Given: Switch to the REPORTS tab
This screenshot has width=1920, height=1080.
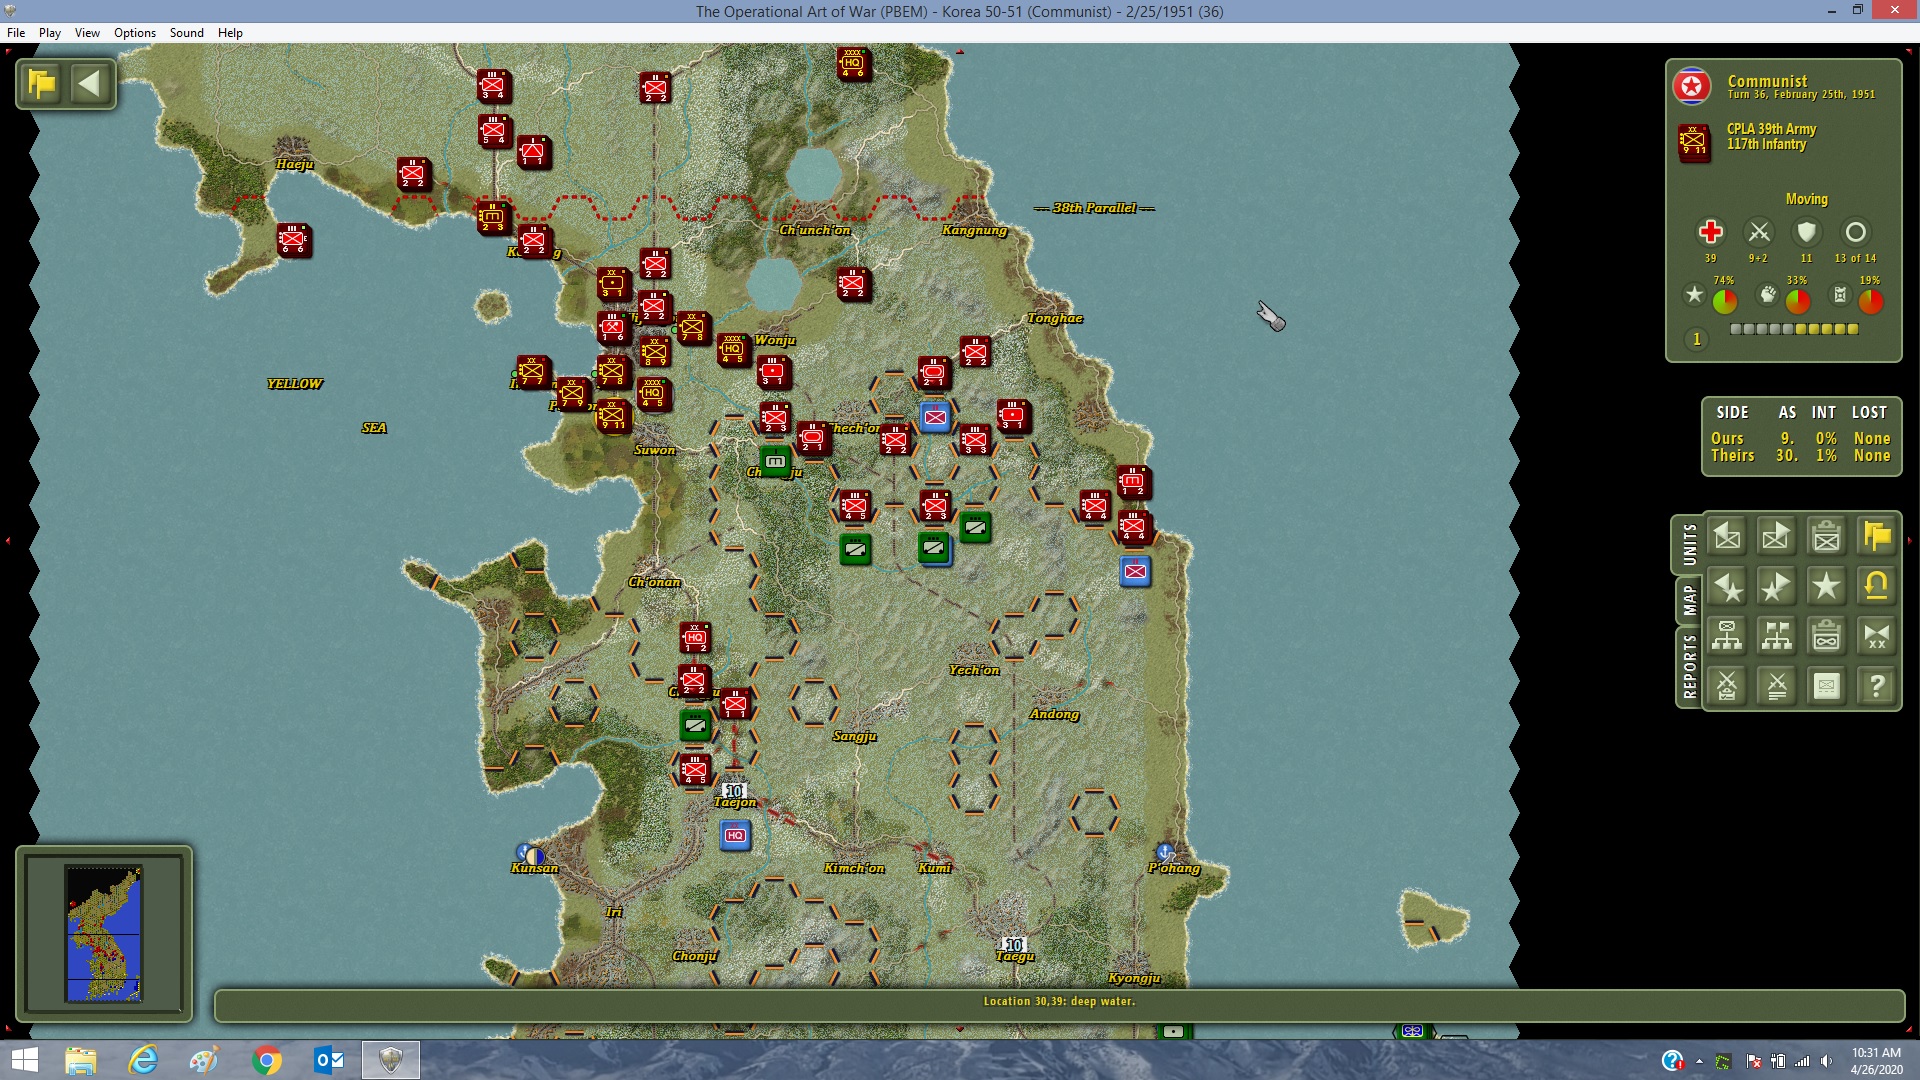Looking at the screenshot, I should 1689,666.
